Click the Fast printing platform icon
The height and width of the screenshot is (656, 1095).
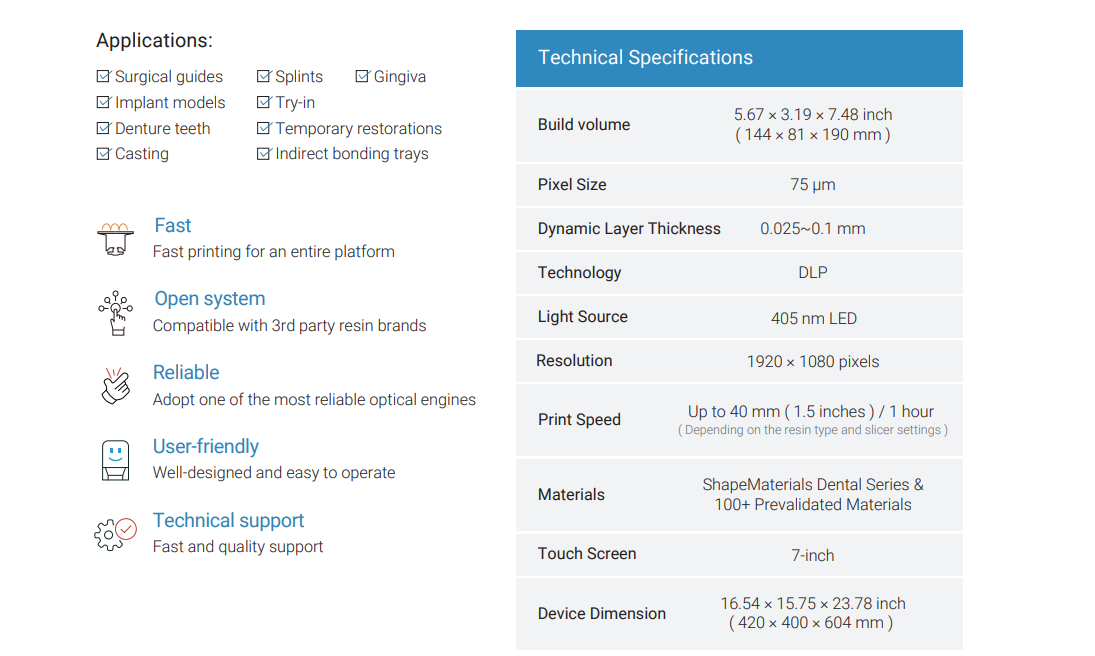115,240
